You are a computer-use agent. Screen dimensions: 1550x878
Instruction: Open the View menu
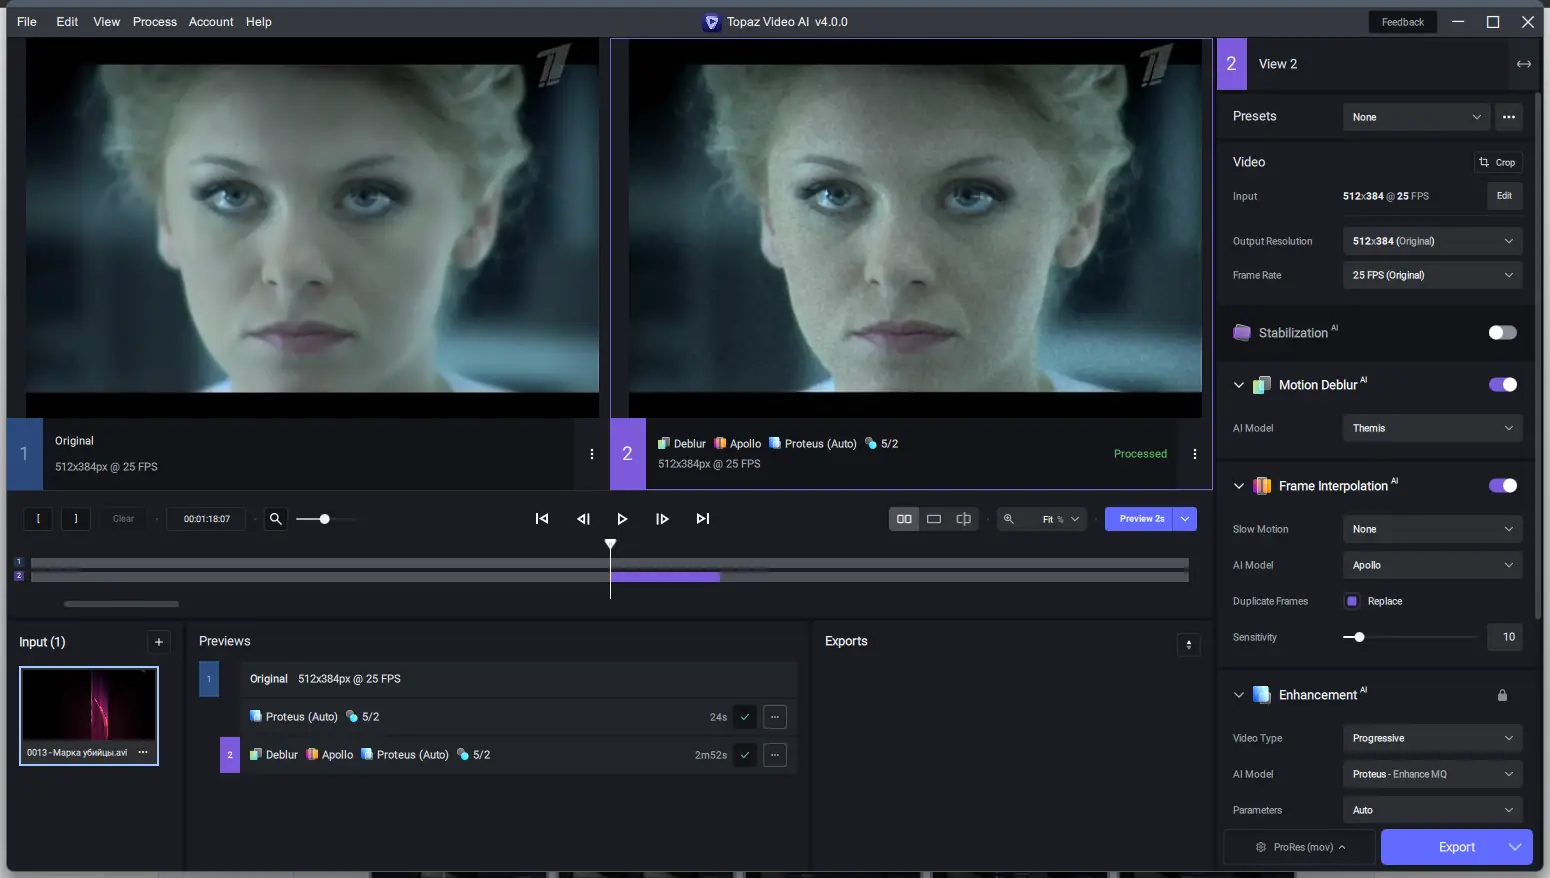(107, 22)
